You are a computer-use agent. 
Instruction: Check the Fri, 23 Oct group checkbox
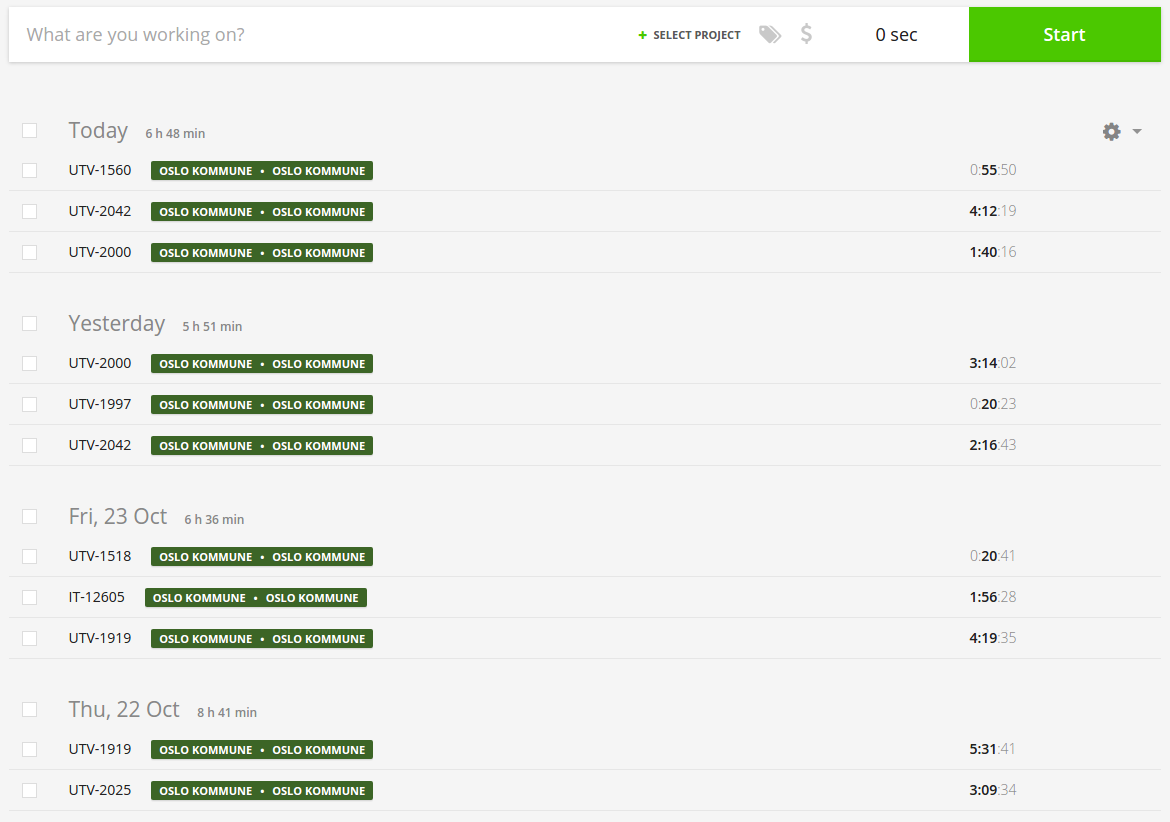pyautogui.click(x=30, y=517)
